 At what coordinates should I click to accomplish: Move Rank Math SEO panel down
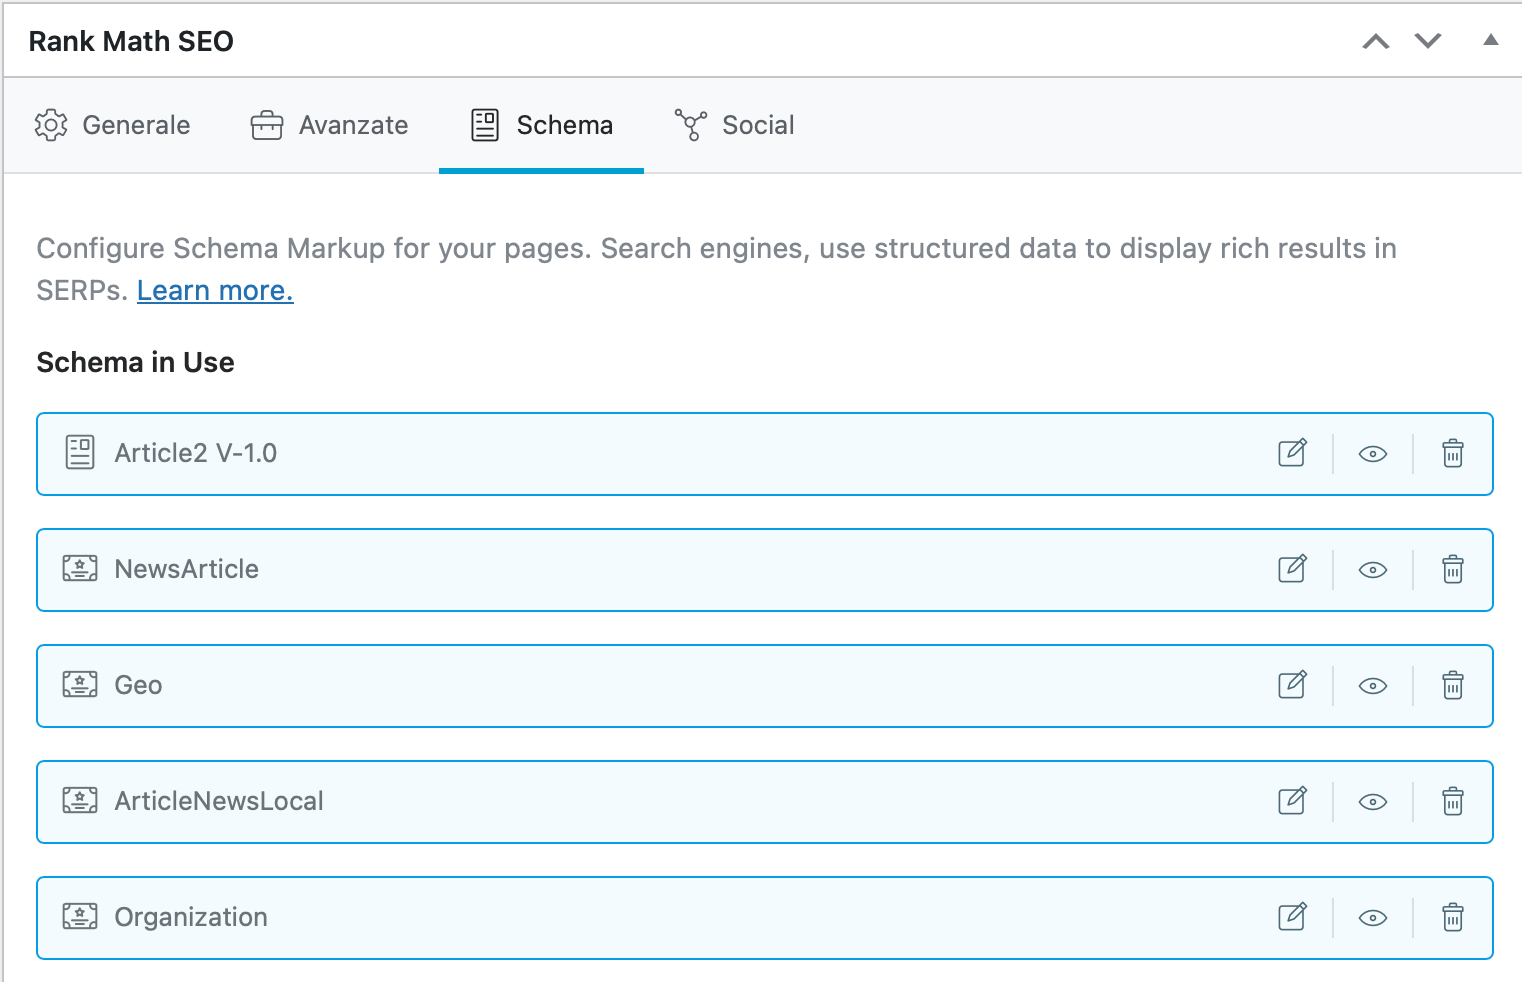(1428, 41)
